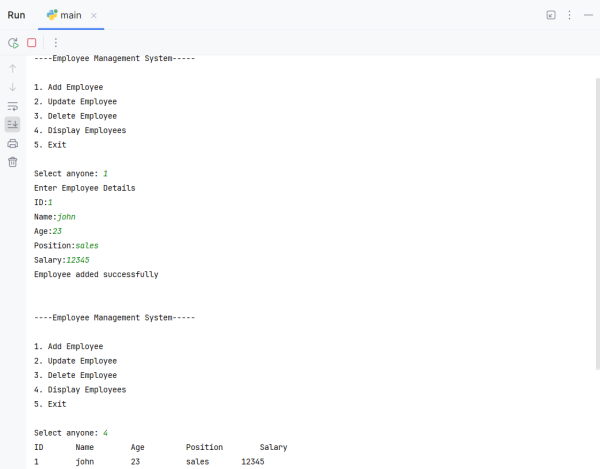
Task: Jump down the stack trace arrow
Action: click(13, 87)
